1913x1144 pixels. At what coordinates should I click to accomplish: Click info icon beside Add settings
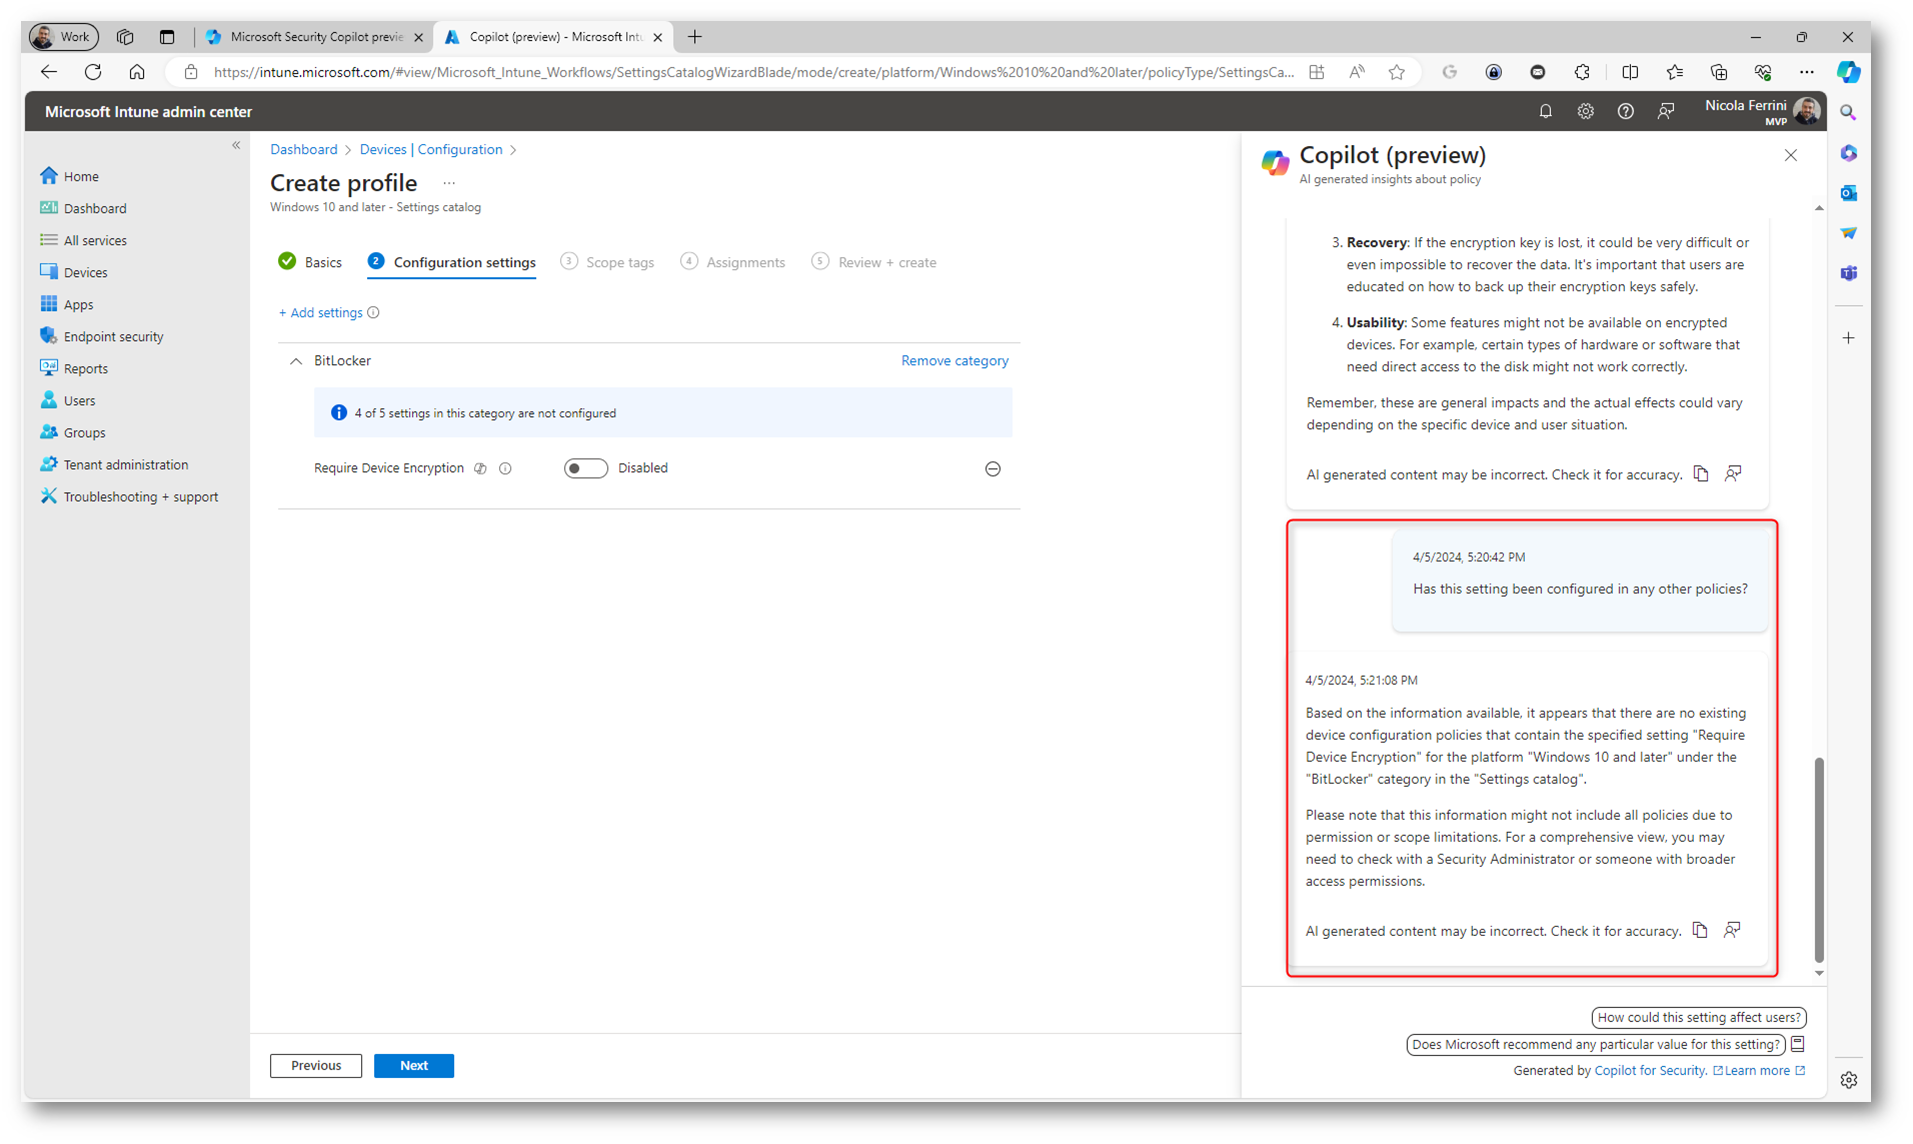coord(373,312)
